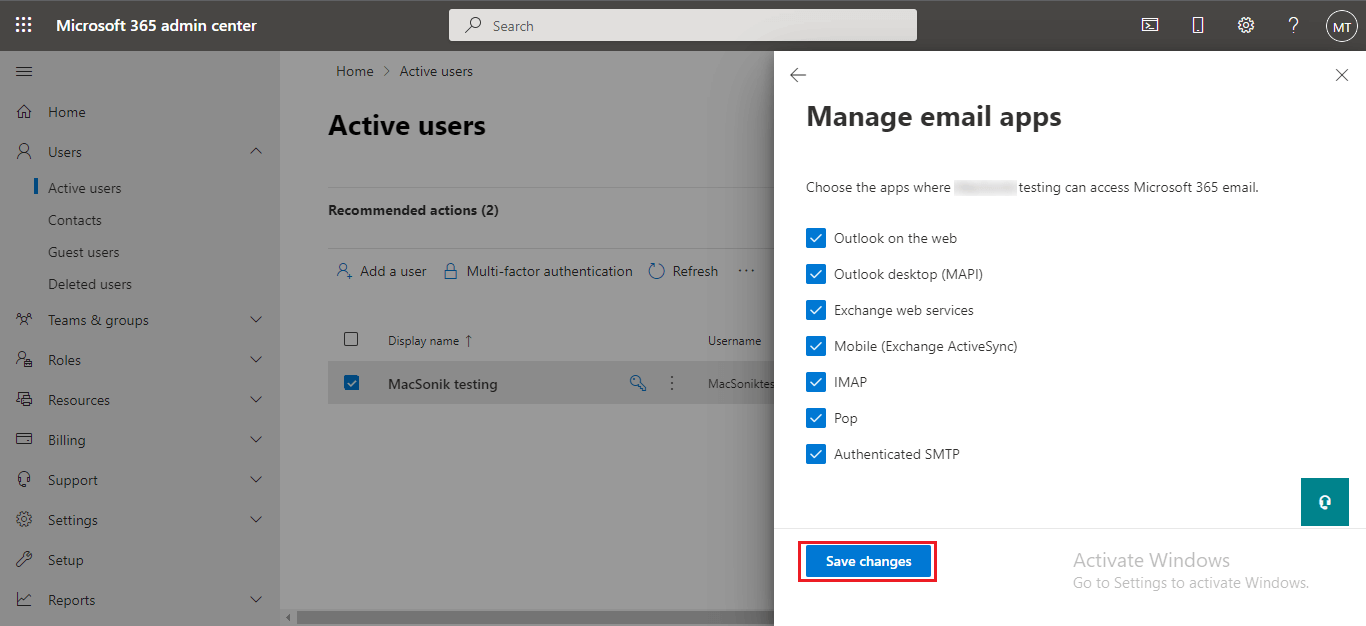
Task: Collapse the Users navigation section
Action: pos(256,152)
